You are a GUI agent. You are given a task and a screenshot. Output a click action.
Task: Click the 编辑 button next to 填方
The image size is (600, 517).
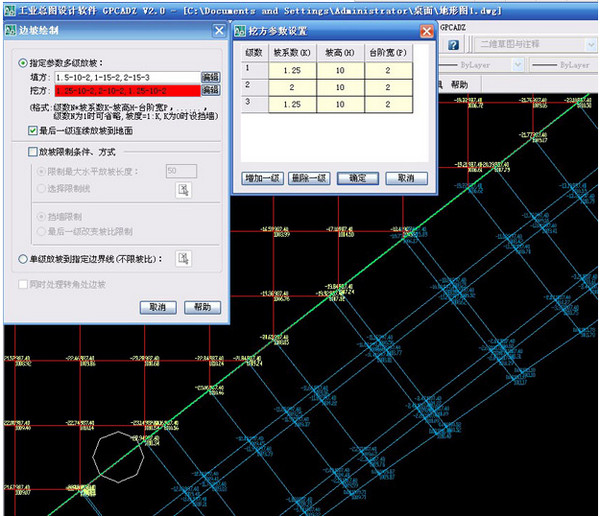click(x=210, y=76)
